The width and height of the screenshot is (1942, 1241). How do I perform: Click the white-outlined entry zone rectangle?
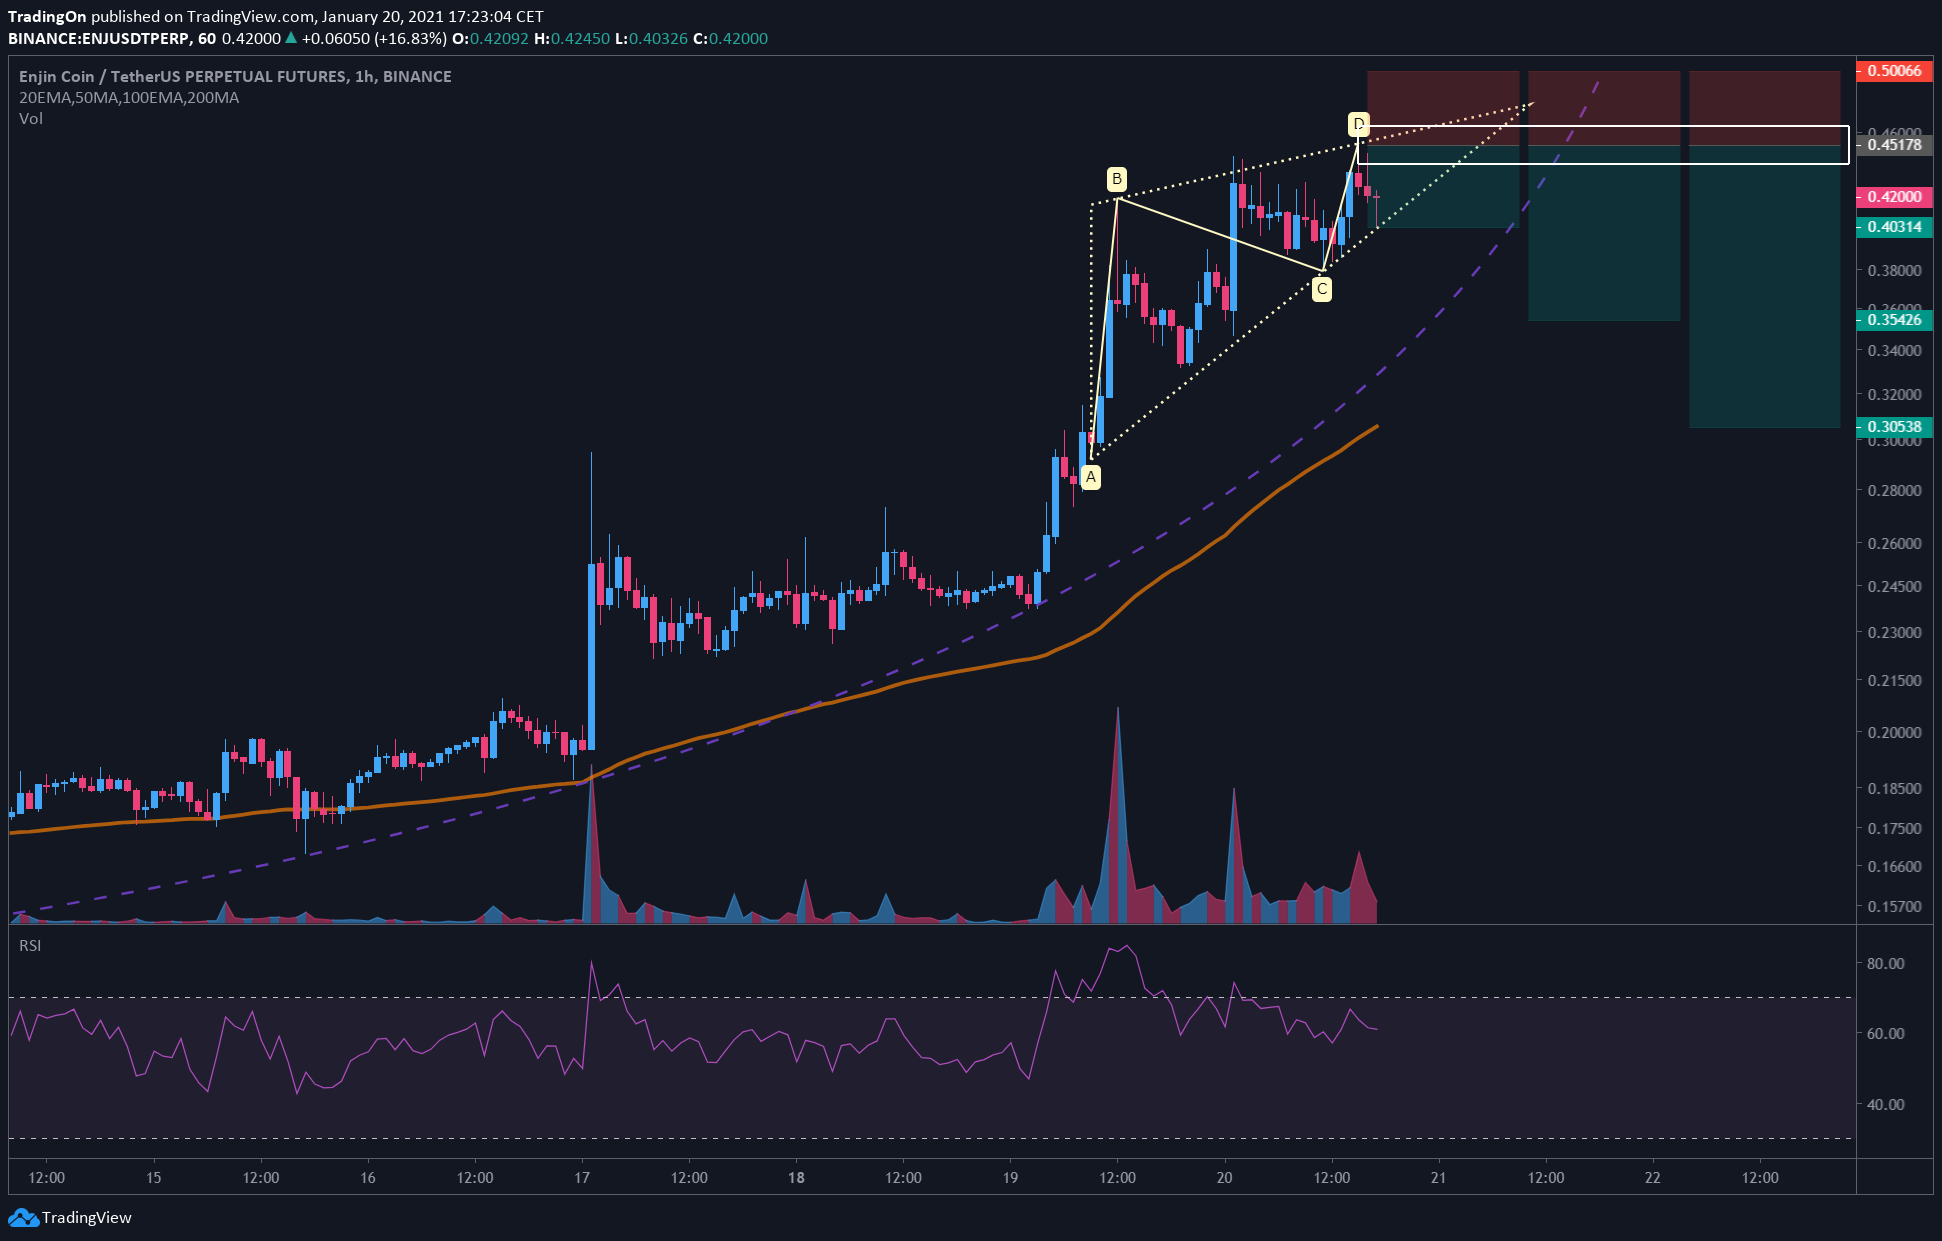pyautogui.click(x=1603, y=144)
